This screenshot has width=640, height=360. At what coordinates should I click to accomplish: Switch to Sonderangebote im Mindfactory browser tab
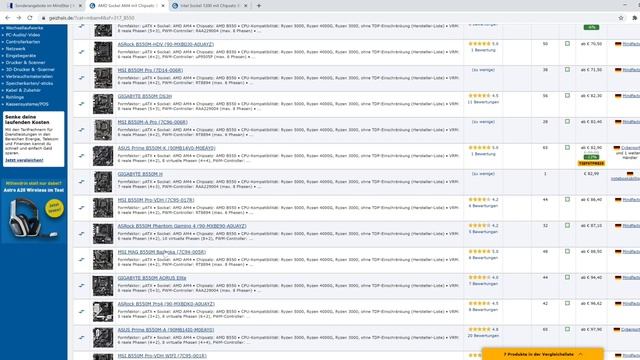point(43,6)
